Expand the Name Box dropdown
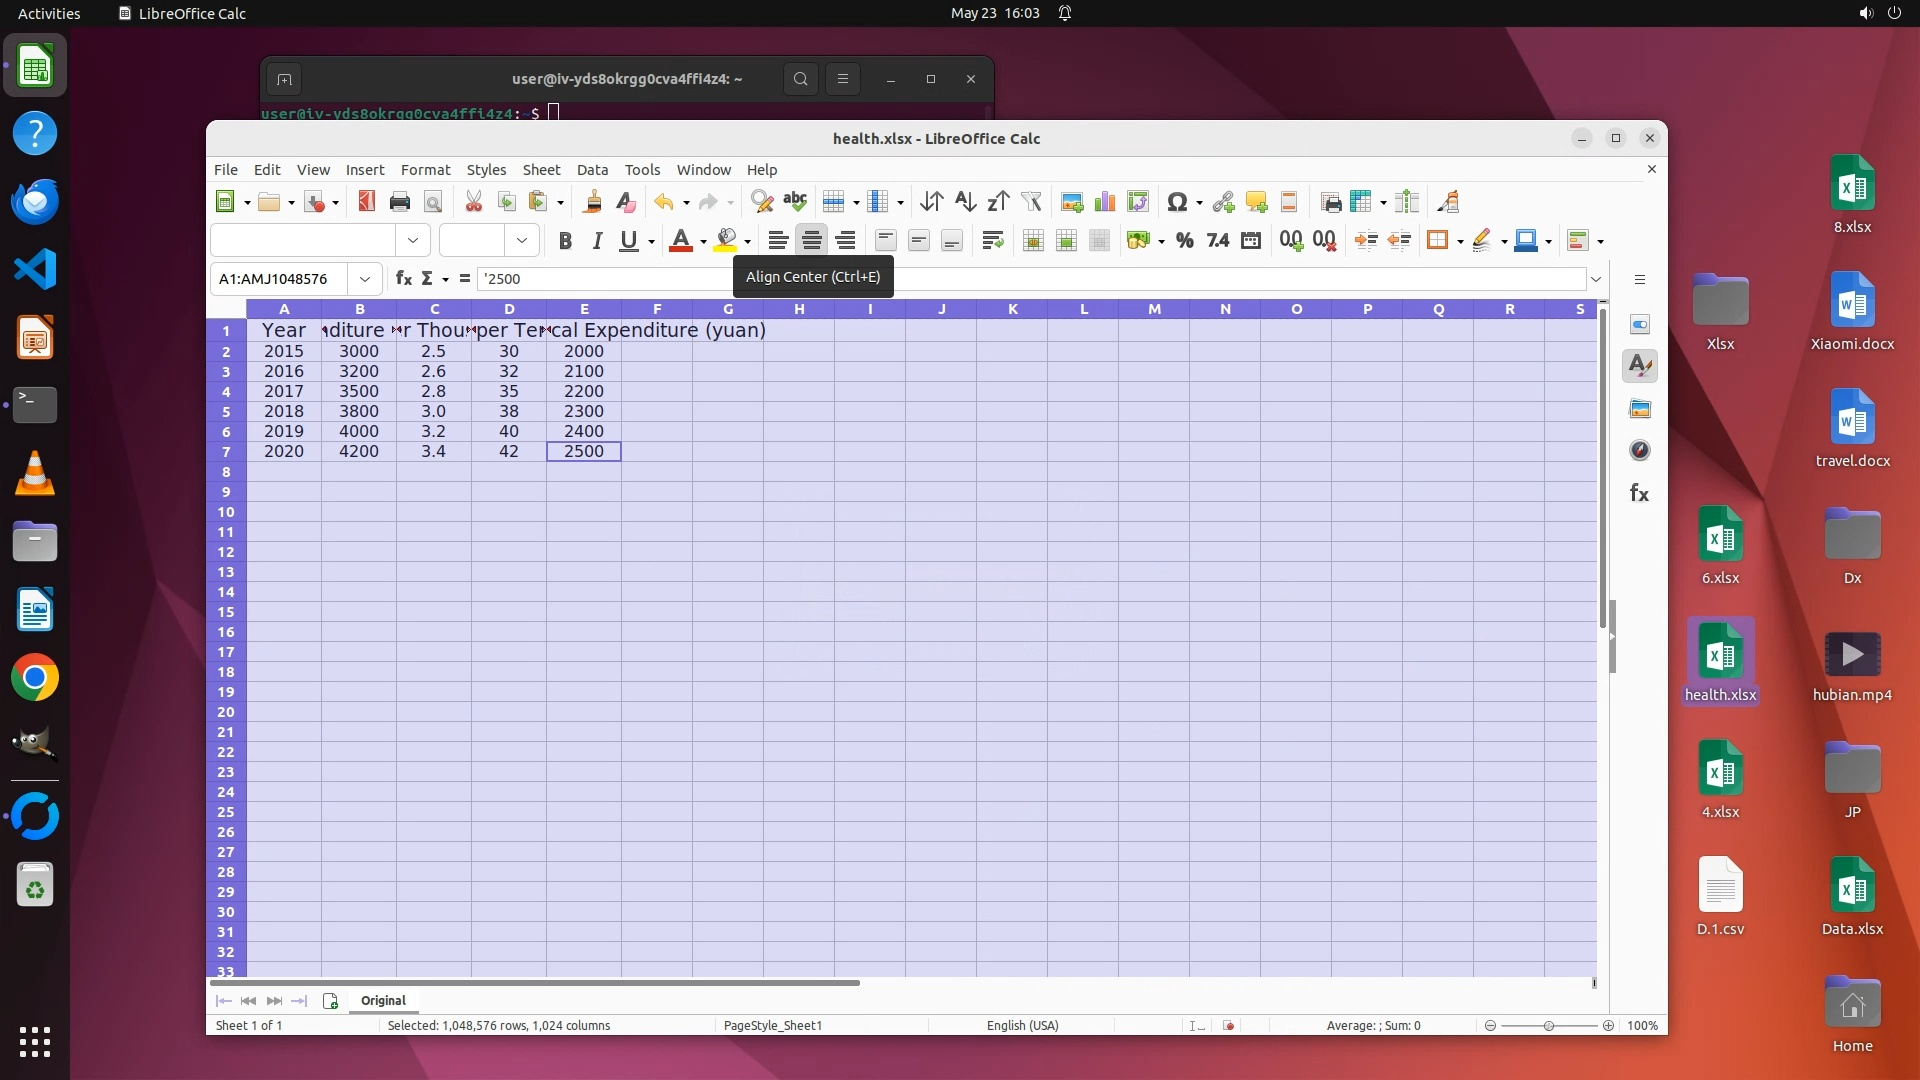 (x=365, y=279)
